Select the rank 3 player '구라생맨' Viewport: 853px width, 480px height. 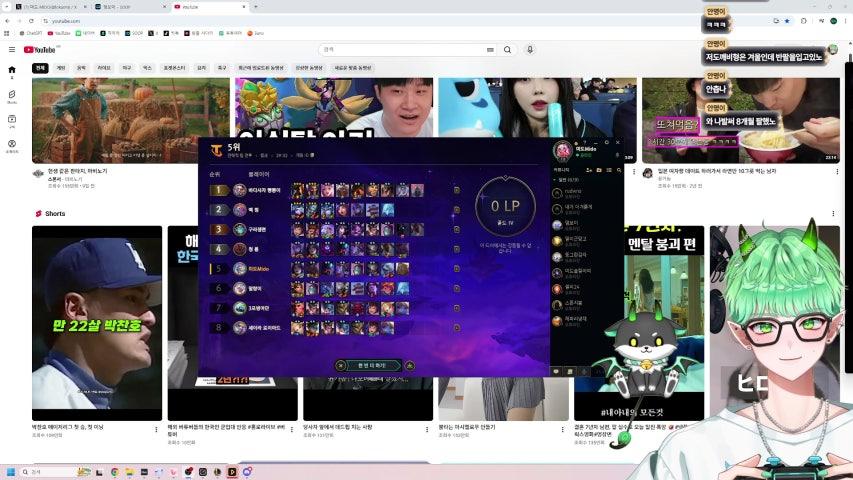click(x=257, y=230)
